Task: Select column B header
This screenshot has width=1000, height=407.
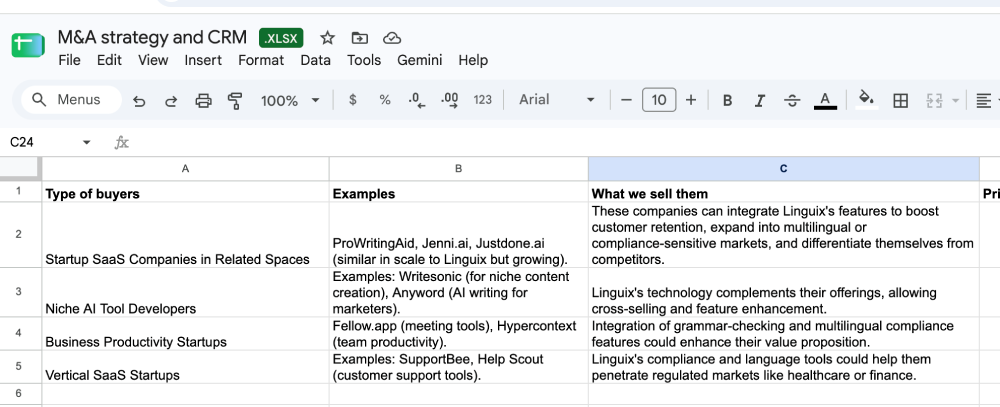Action: tap(459, 168)
